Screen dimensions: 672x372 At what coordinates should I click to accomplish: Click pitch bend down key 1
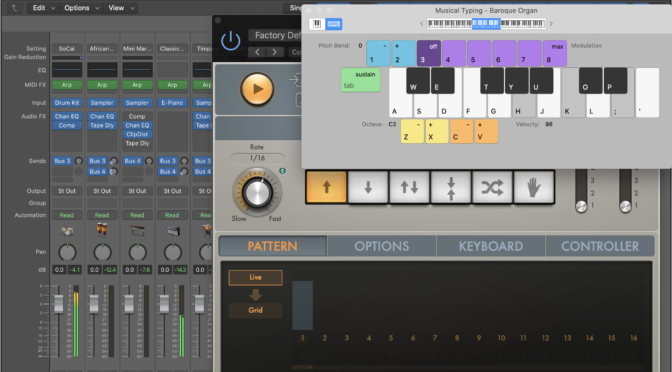tap(378, 53)
